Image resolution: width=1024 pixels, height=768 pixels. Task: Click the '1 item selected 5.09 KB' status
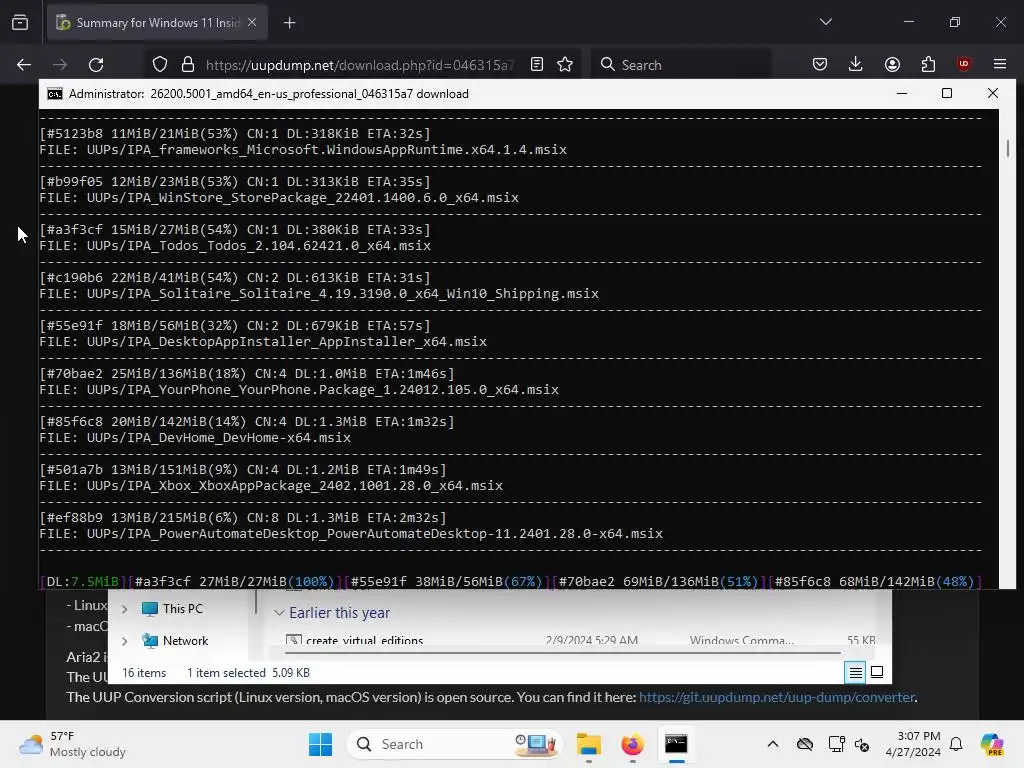248,673
